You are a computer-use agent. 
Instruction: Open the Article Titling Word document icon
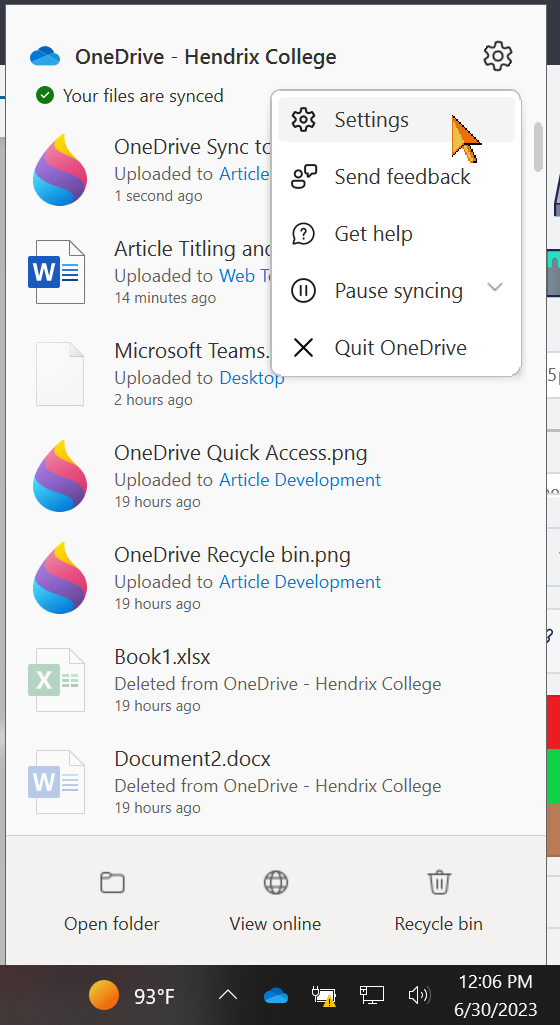57,272
